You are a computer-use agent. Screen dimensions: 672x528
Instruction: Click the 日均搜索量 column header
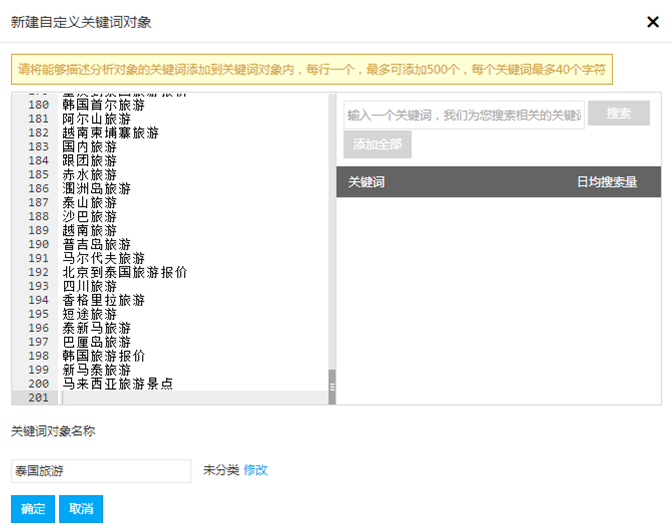tap(606, 182)
